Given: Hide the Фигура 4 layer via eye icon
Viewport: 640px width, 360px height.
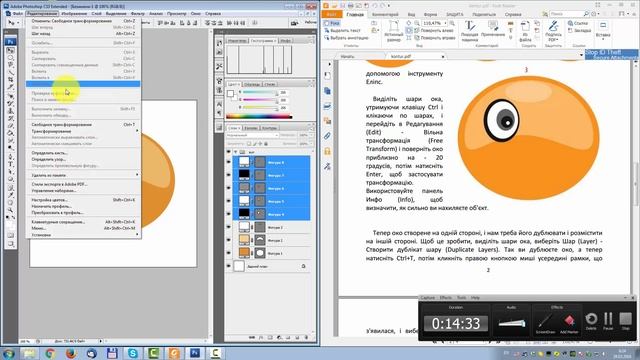Looking at the screenshot, I should point(229,214).
